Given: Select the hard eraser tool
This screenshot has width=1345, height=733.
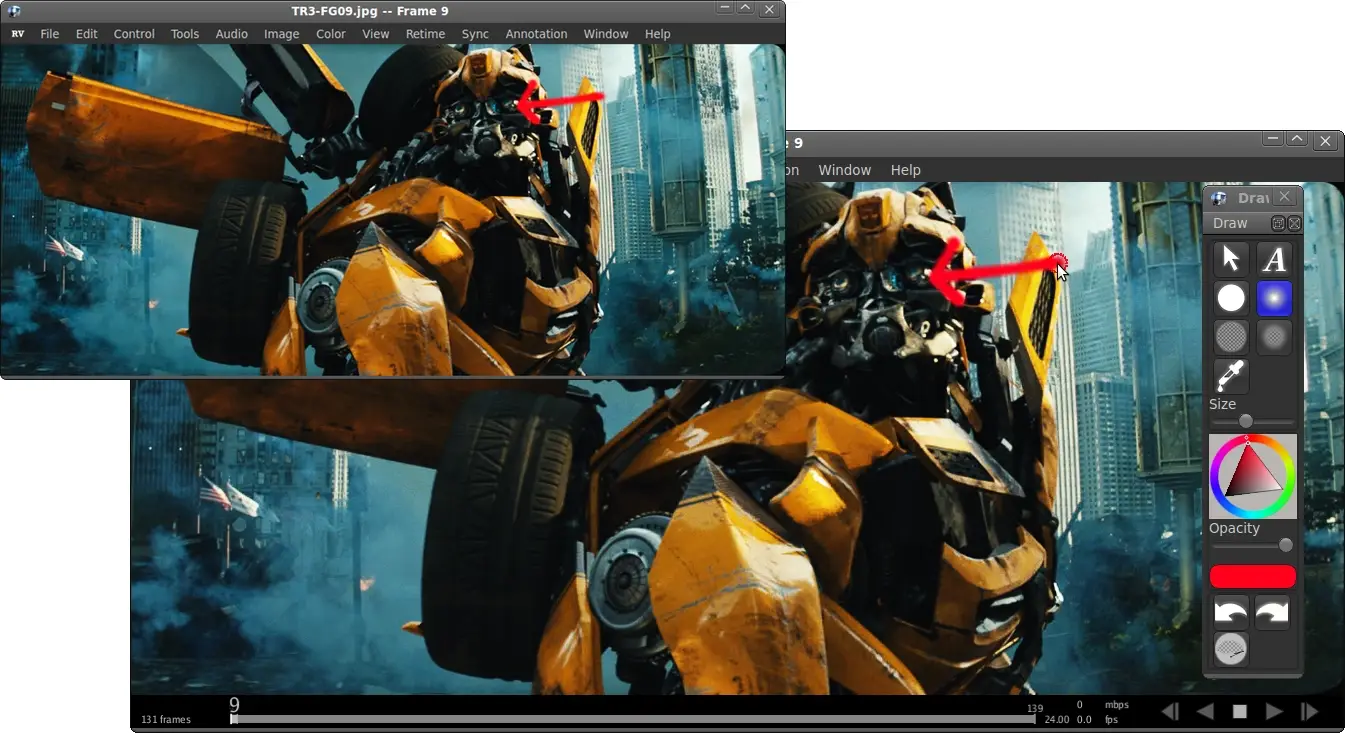Looking at the screenshot, I should (x=1231, y=337).
